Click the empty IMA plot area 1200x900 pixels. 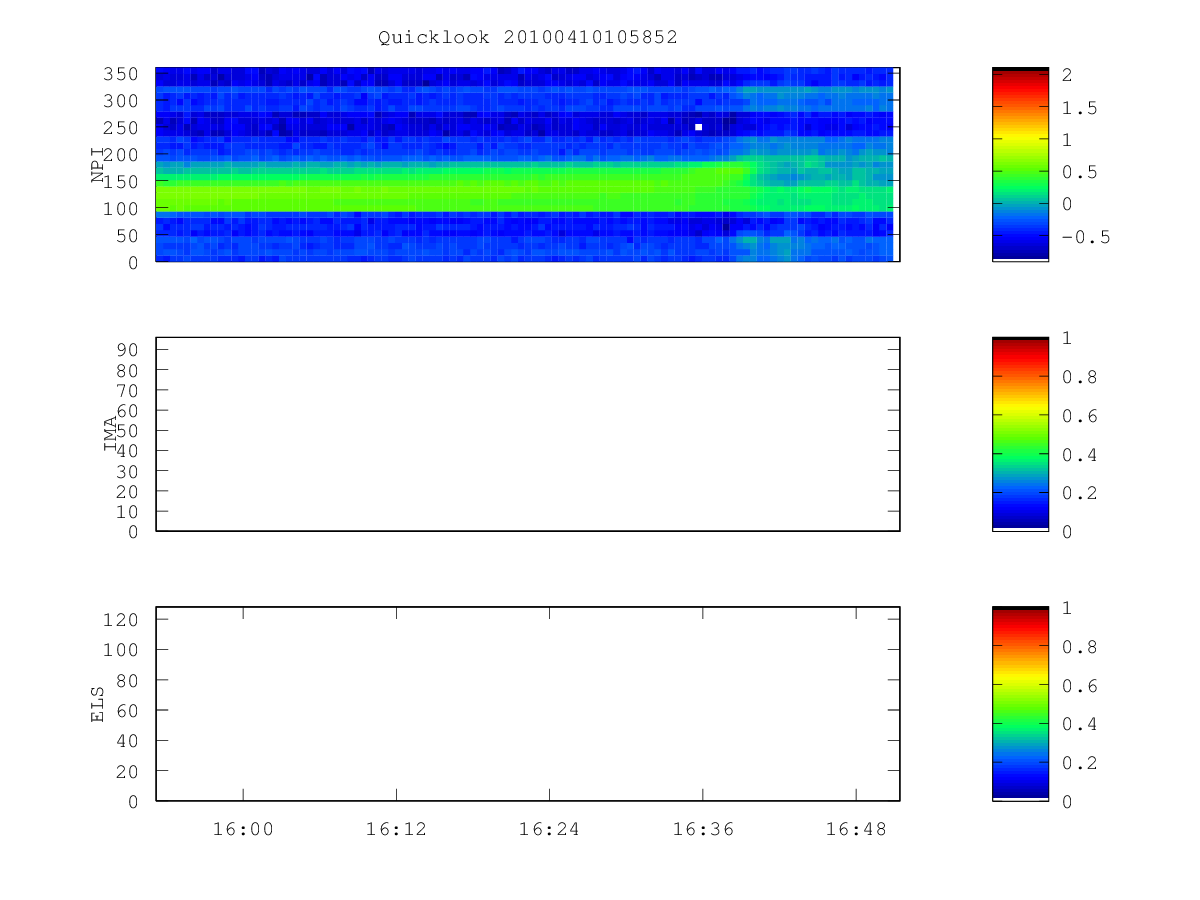point(528,434)
